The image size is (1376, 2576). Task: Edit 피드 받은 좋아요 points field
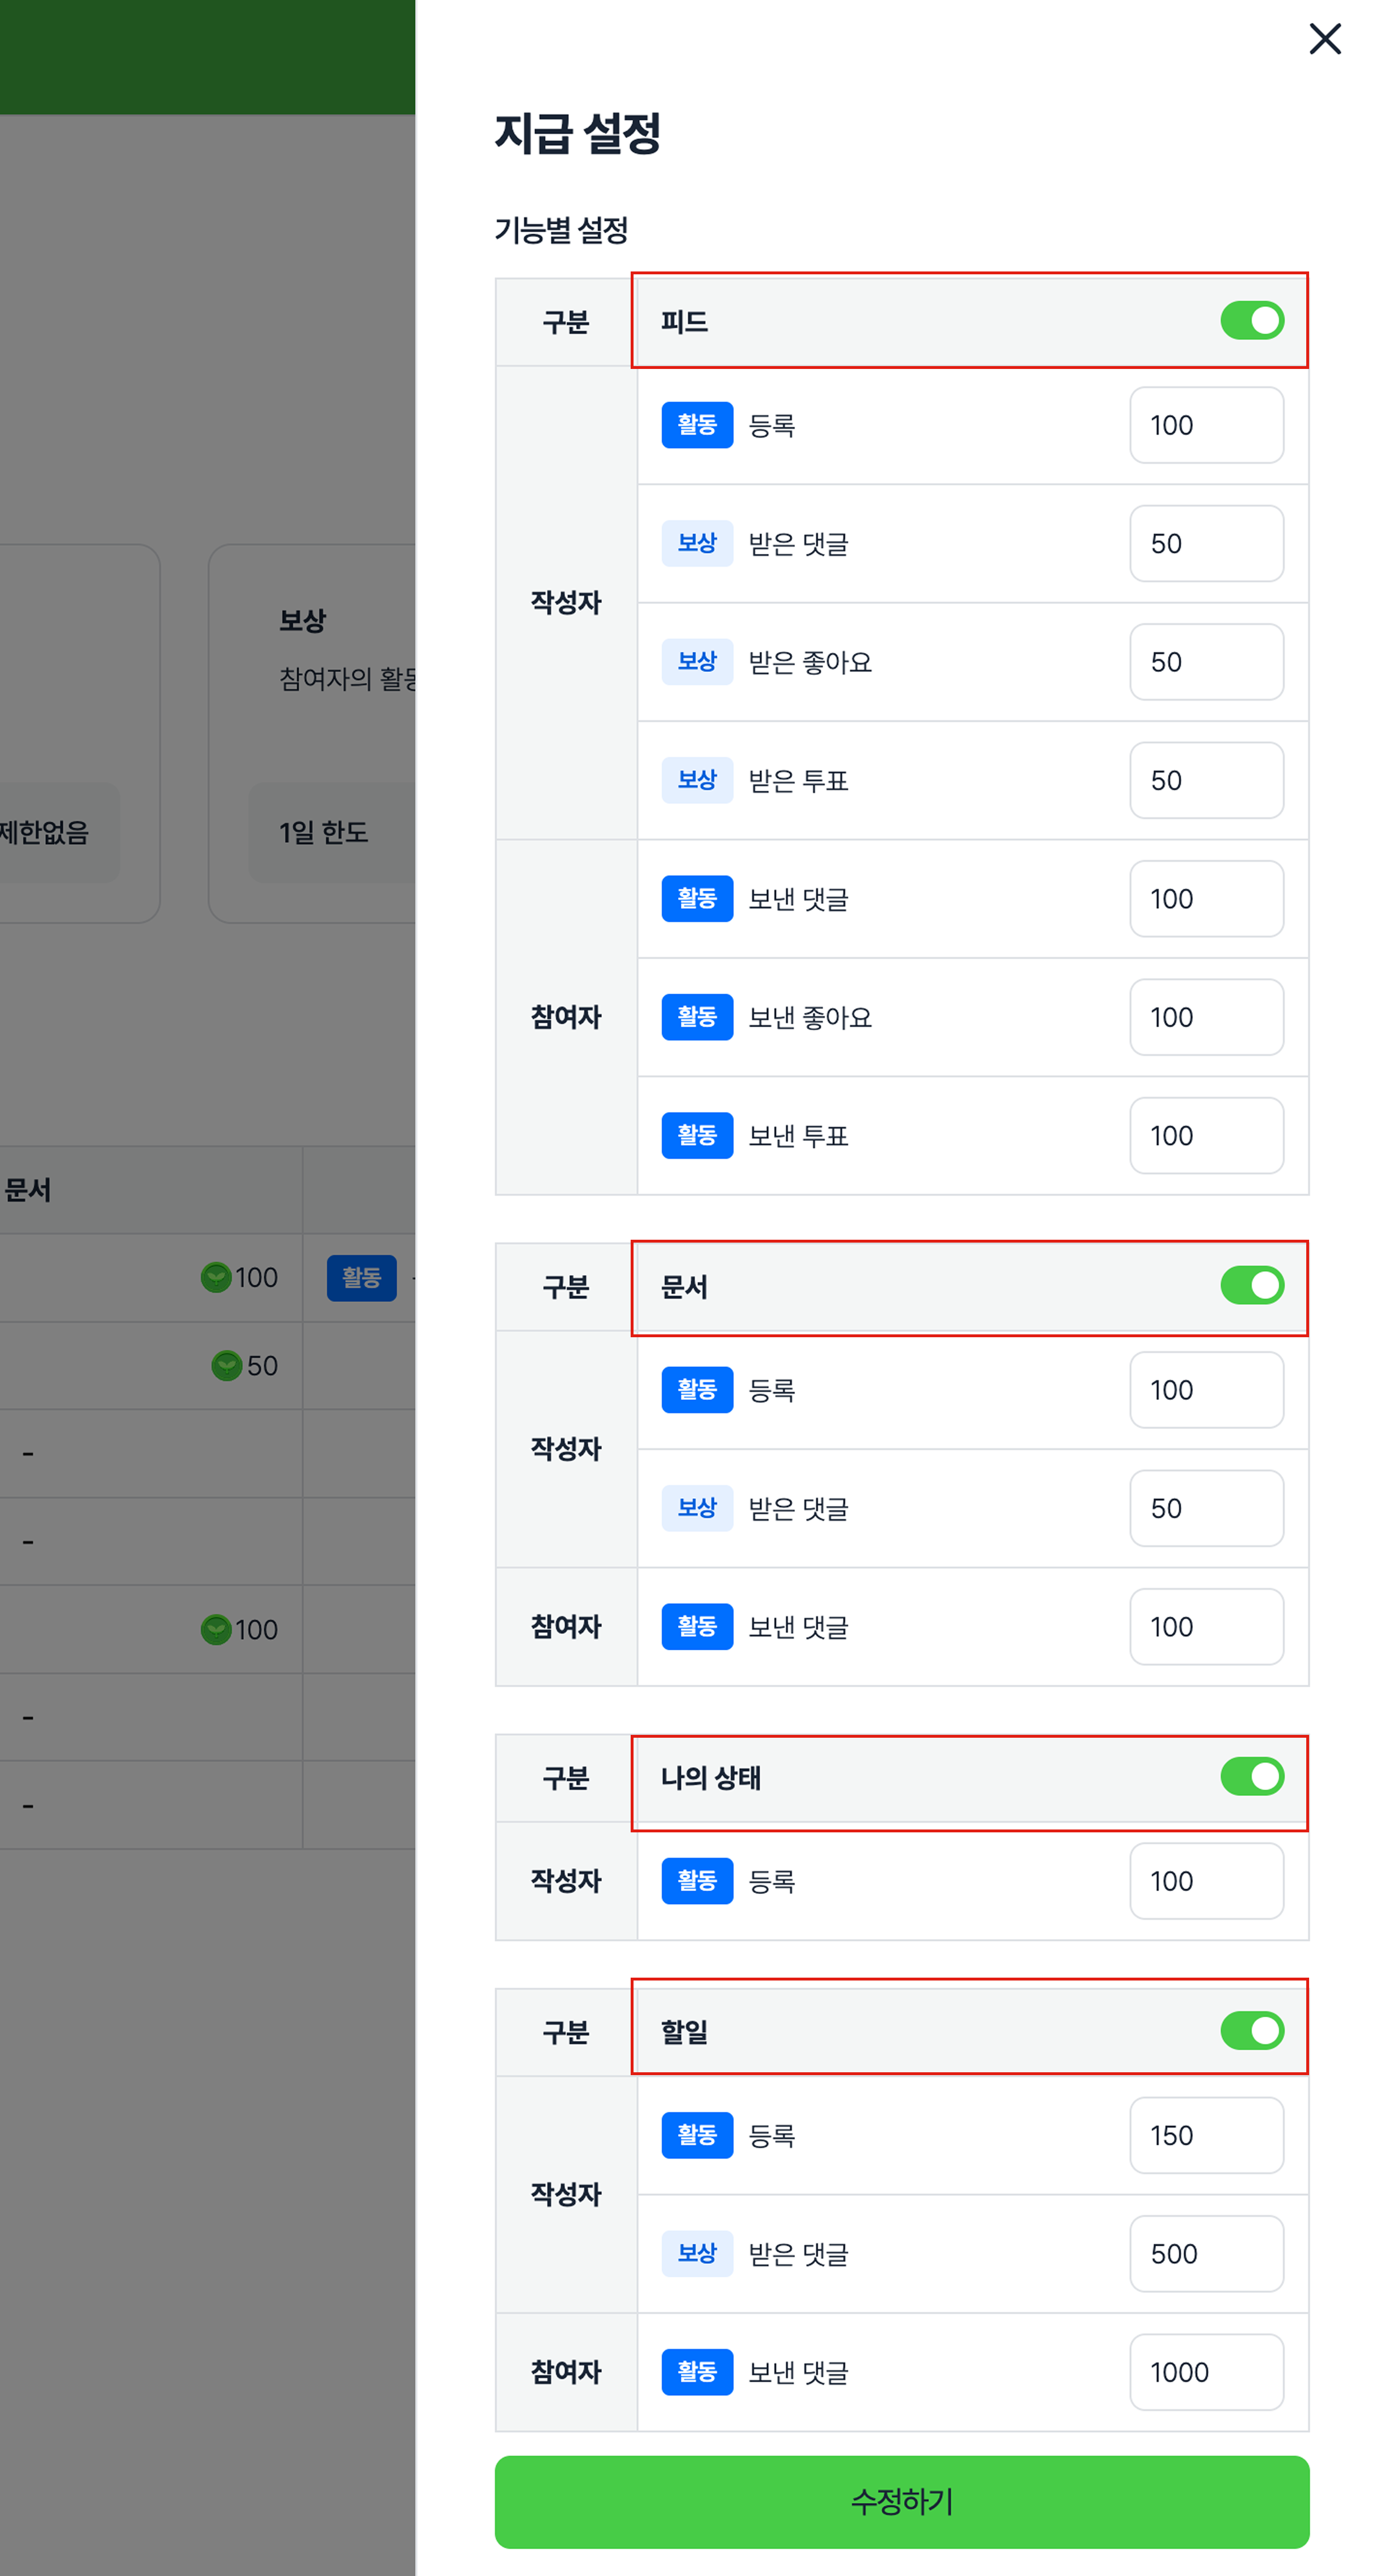(x=1205, y=662)
